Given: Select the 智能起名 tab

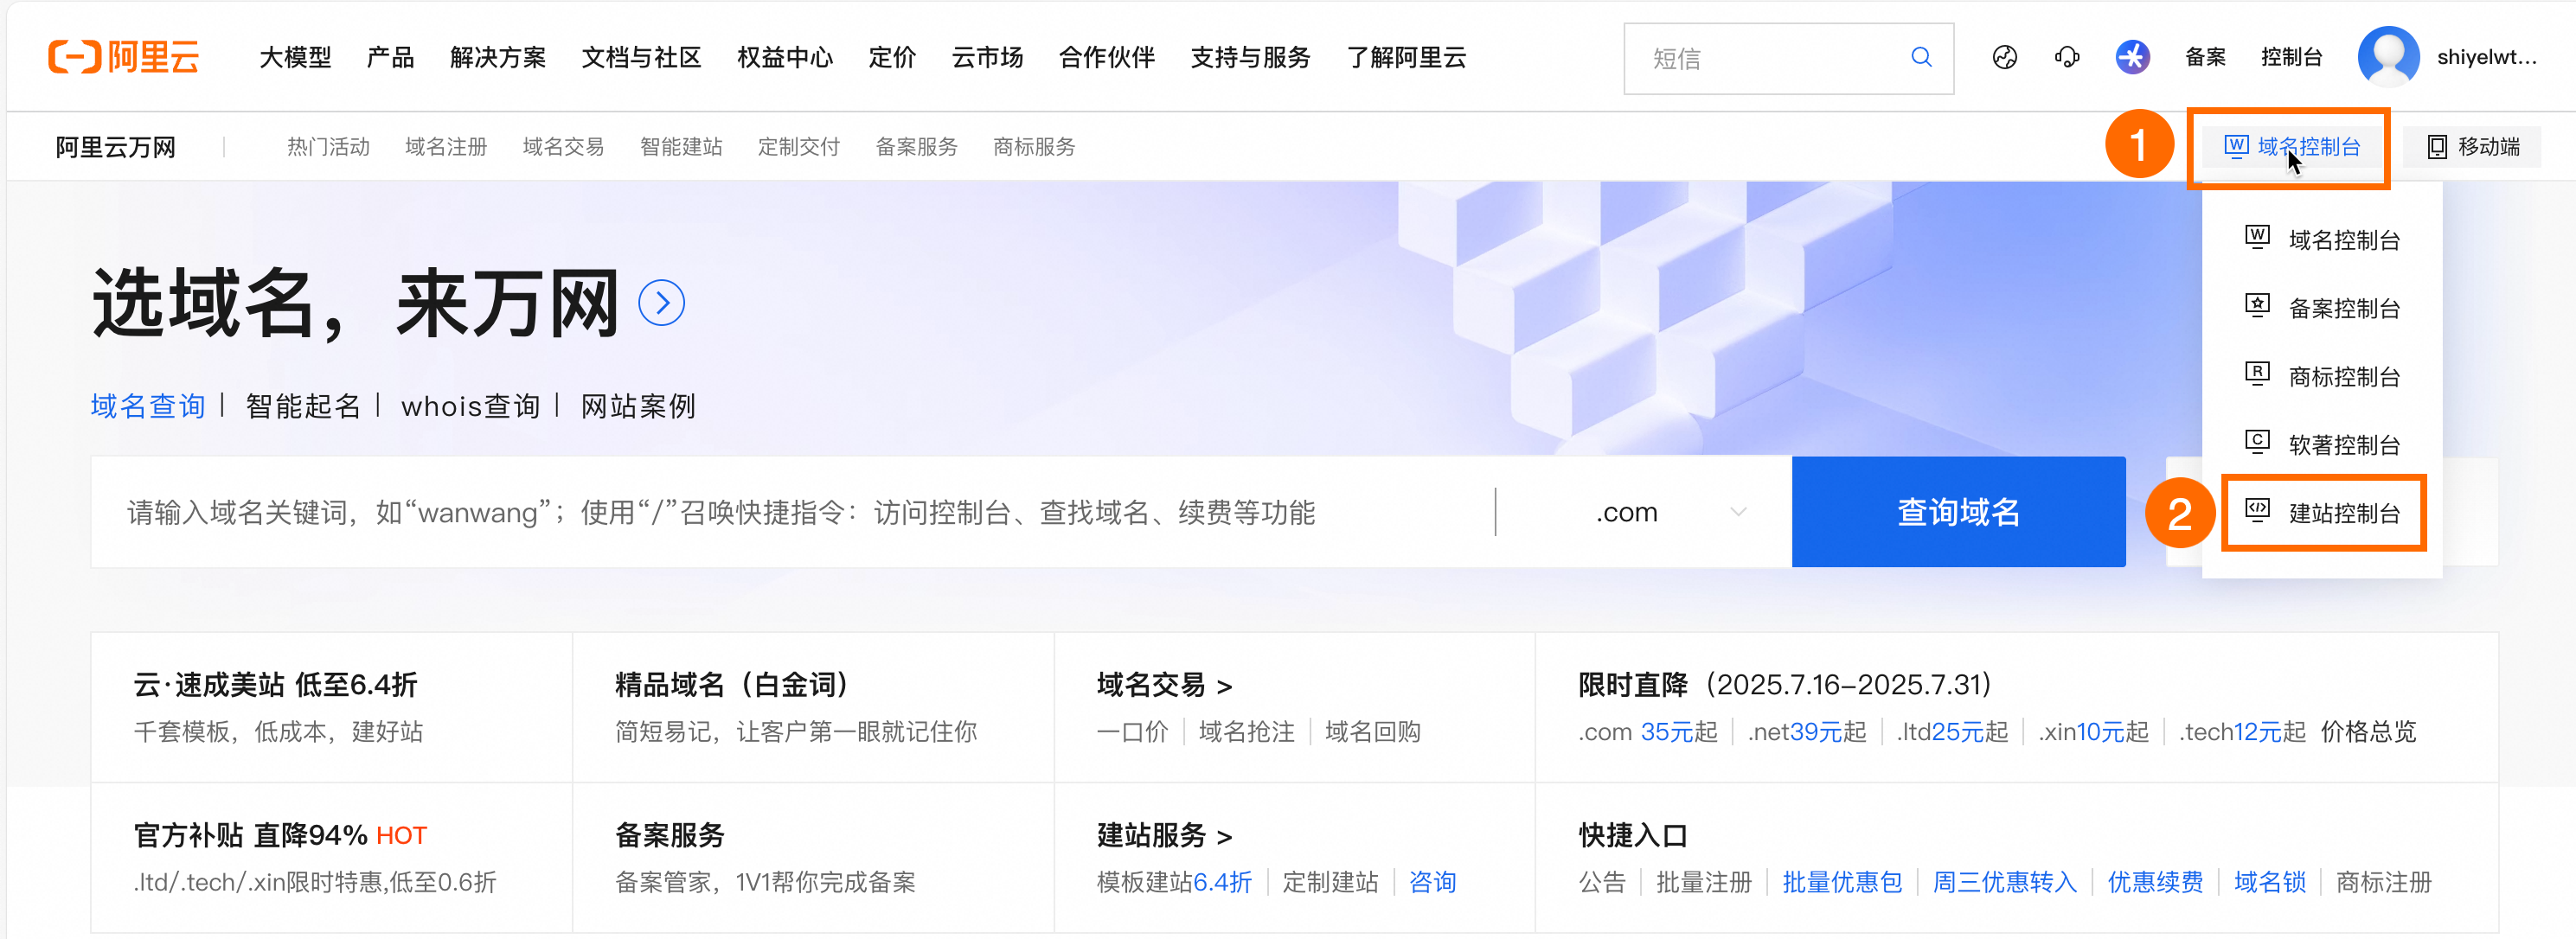Looking at the screenshot, I should coord(303,406).
